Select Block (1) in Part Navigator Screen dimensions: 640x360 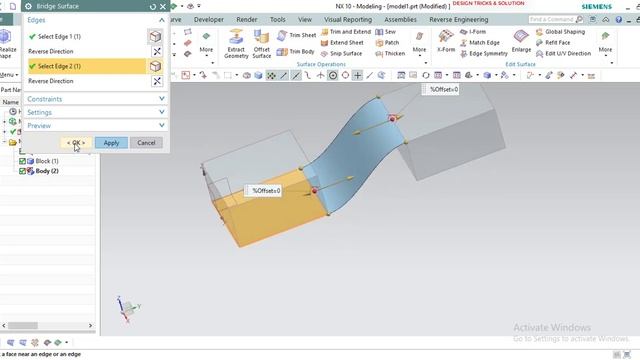[47, 161]
